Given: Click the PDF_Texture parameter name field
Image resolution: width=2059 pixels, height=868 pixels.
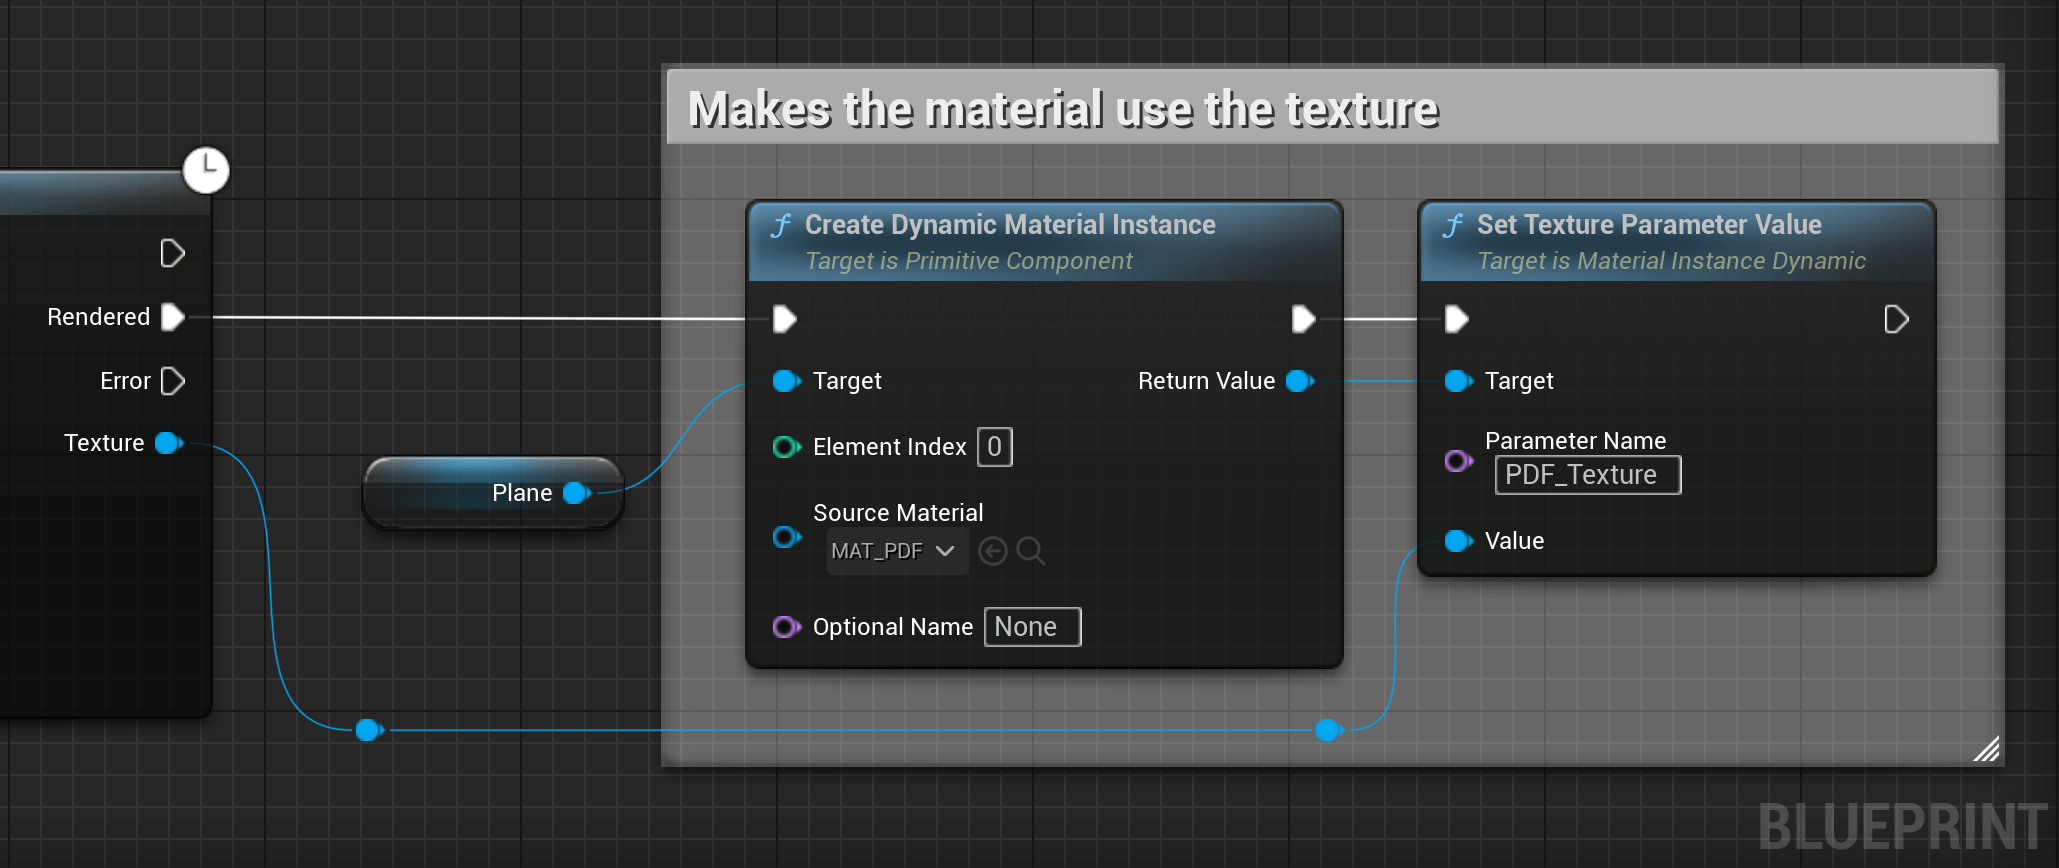Looking at the screenshot, I should (1587, 475).
